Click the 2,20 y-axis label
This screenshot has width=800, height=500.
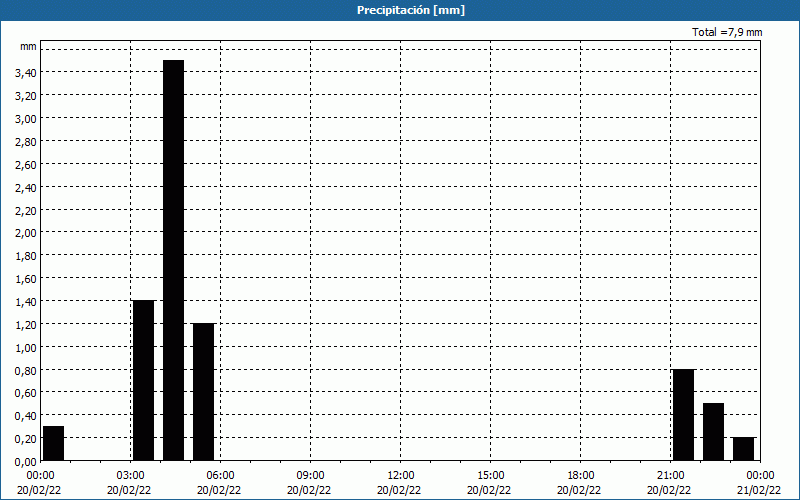(26, 211)
